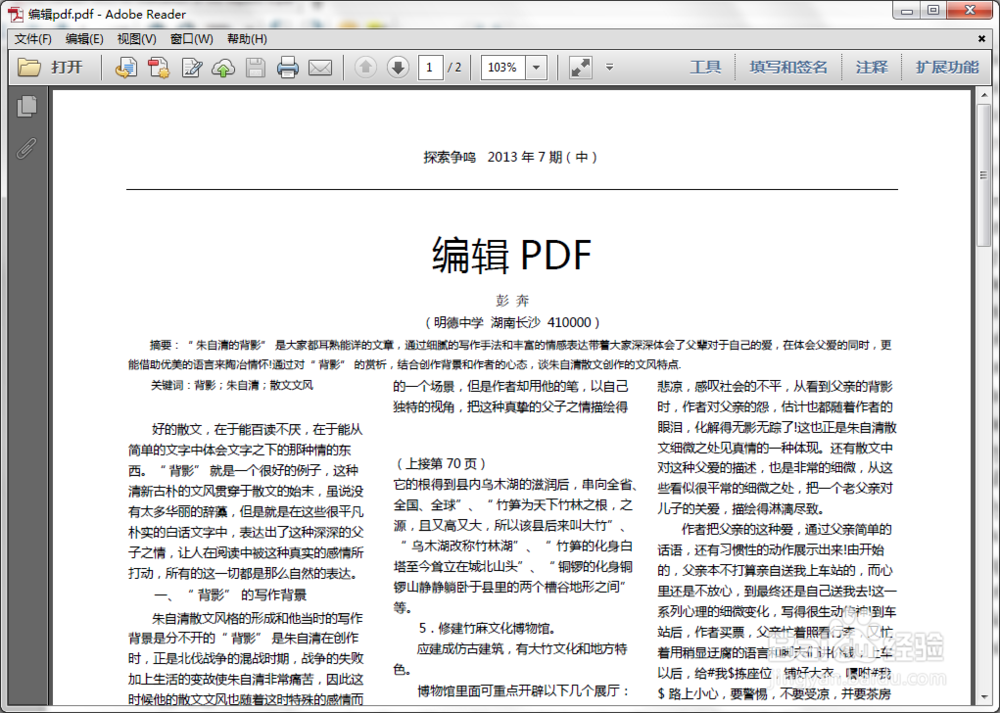Select the sign and edit pen icon
Screen dimensions: 1000x713
(x=191, y=67)
